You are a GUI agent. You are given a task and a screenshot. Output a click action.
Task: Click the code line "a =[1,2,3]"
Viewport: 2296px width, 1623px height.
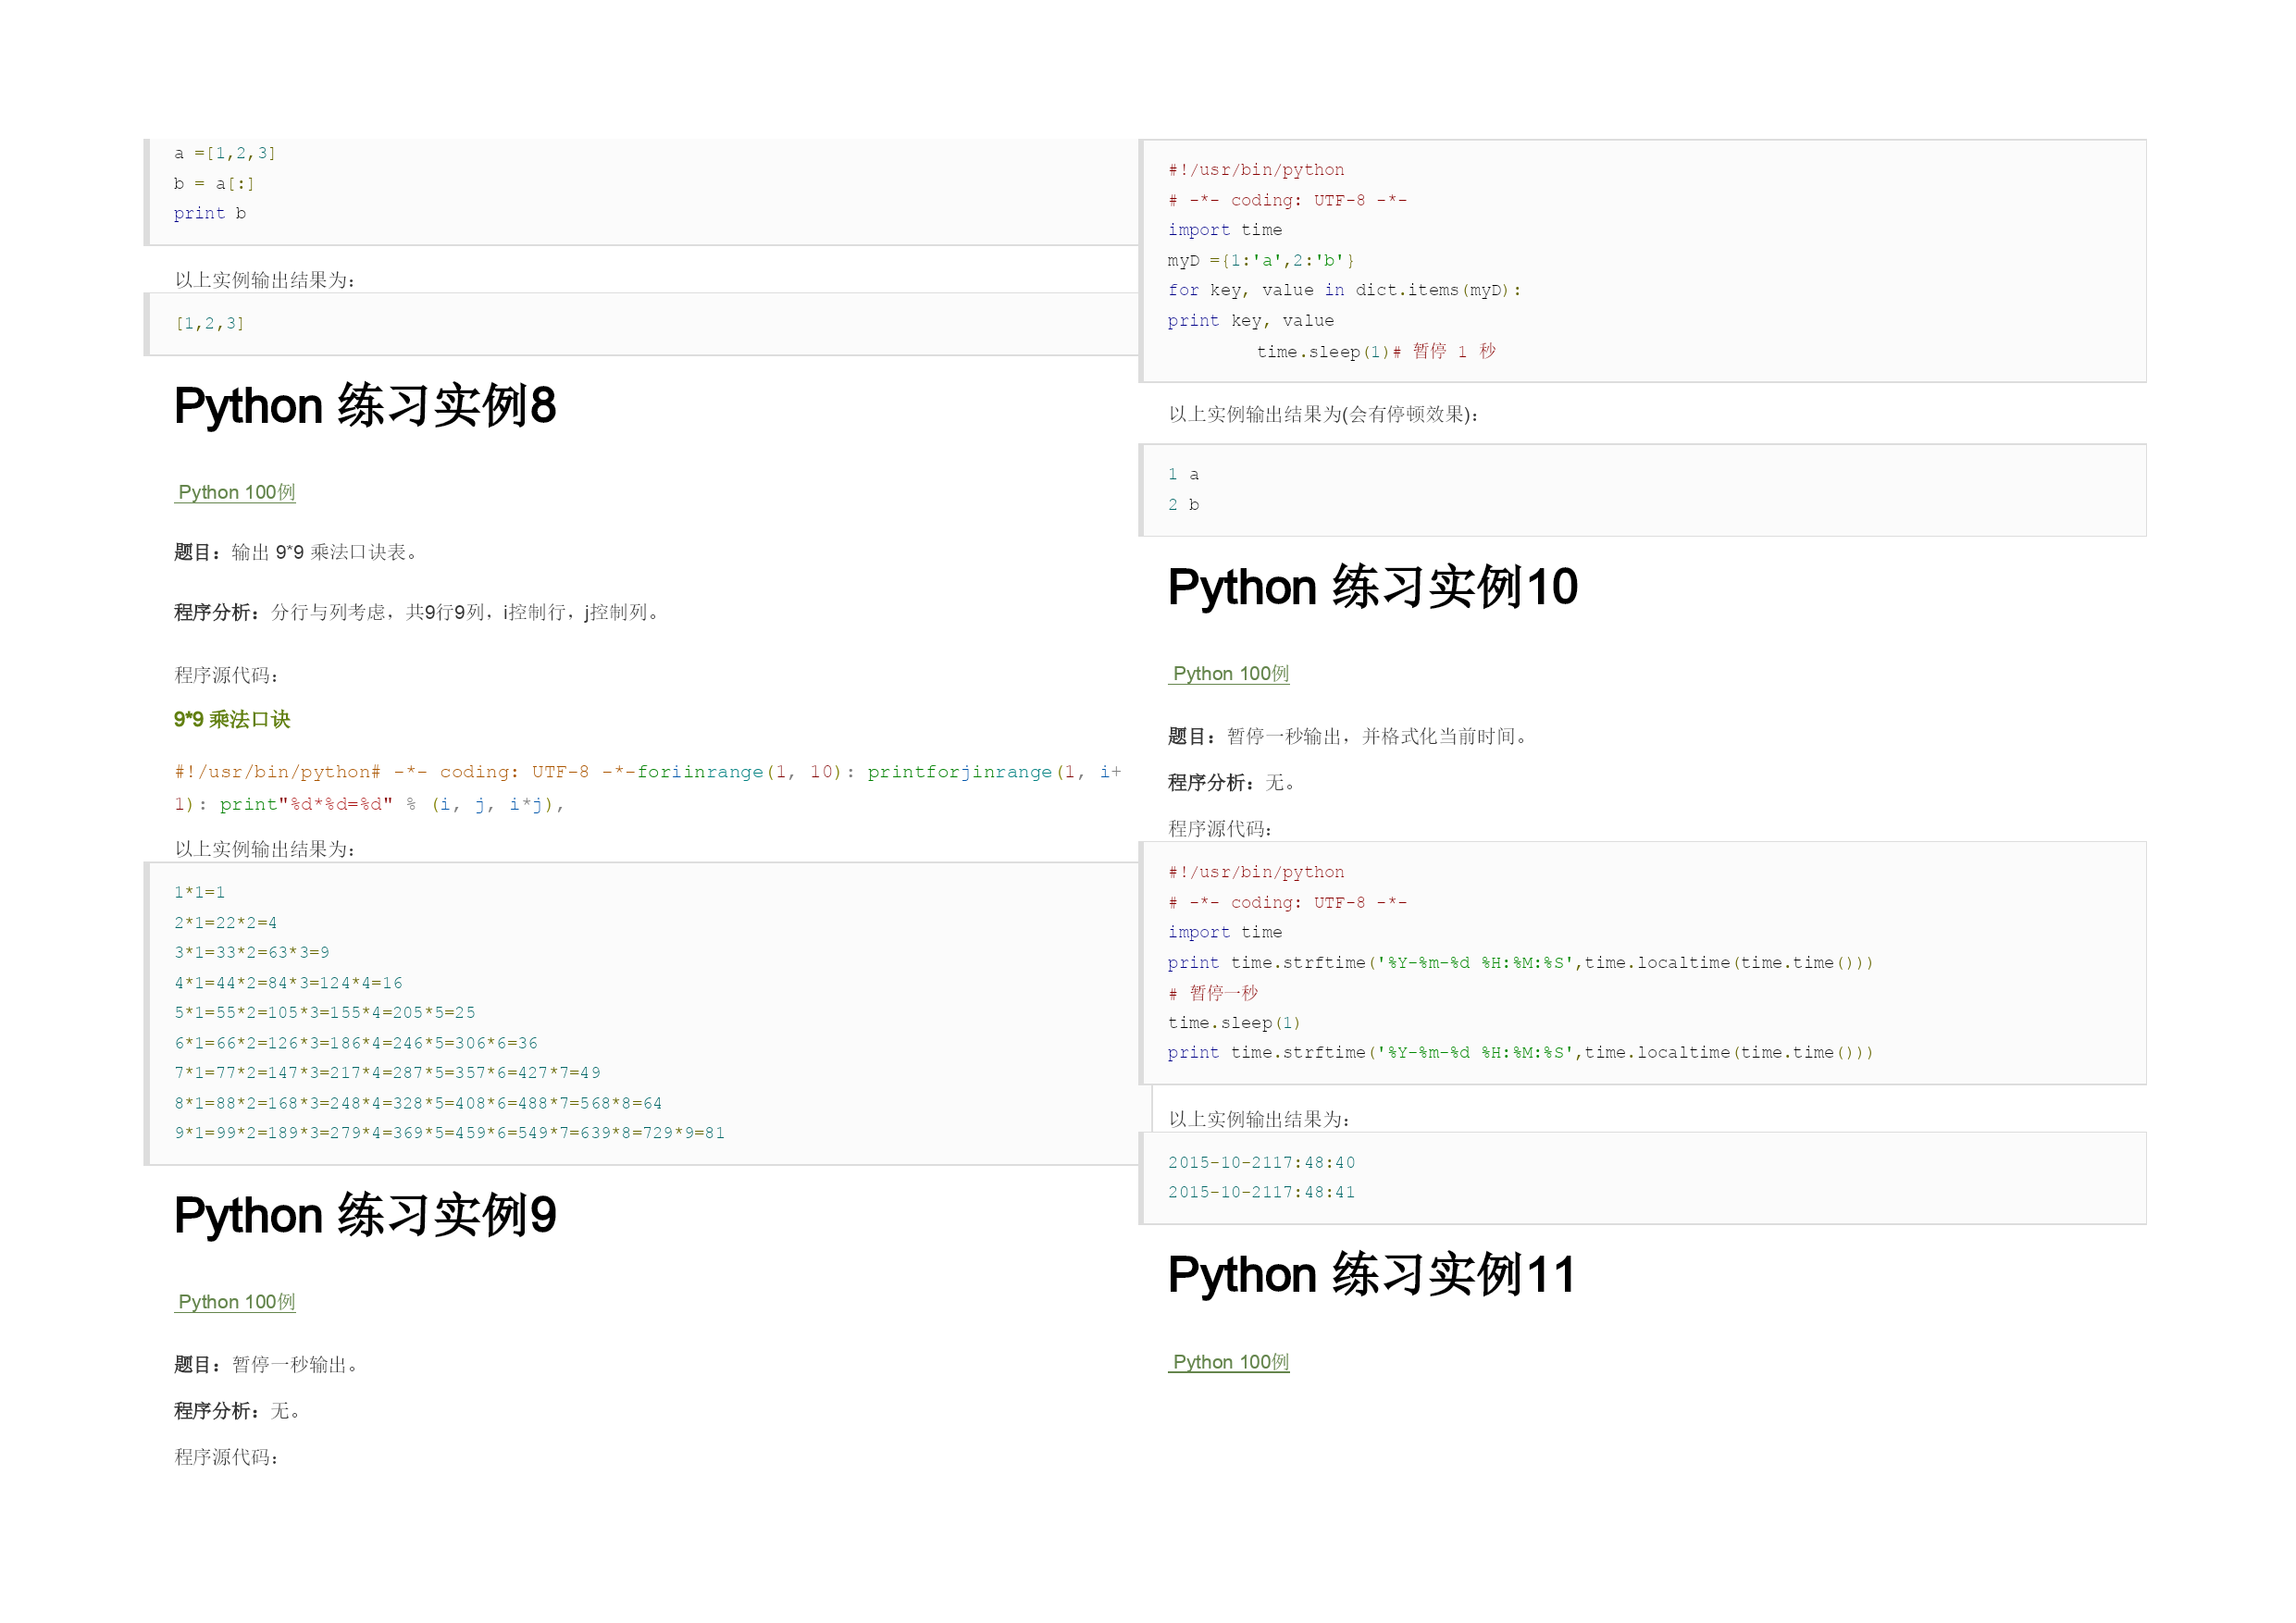click(x=225, y=153)
